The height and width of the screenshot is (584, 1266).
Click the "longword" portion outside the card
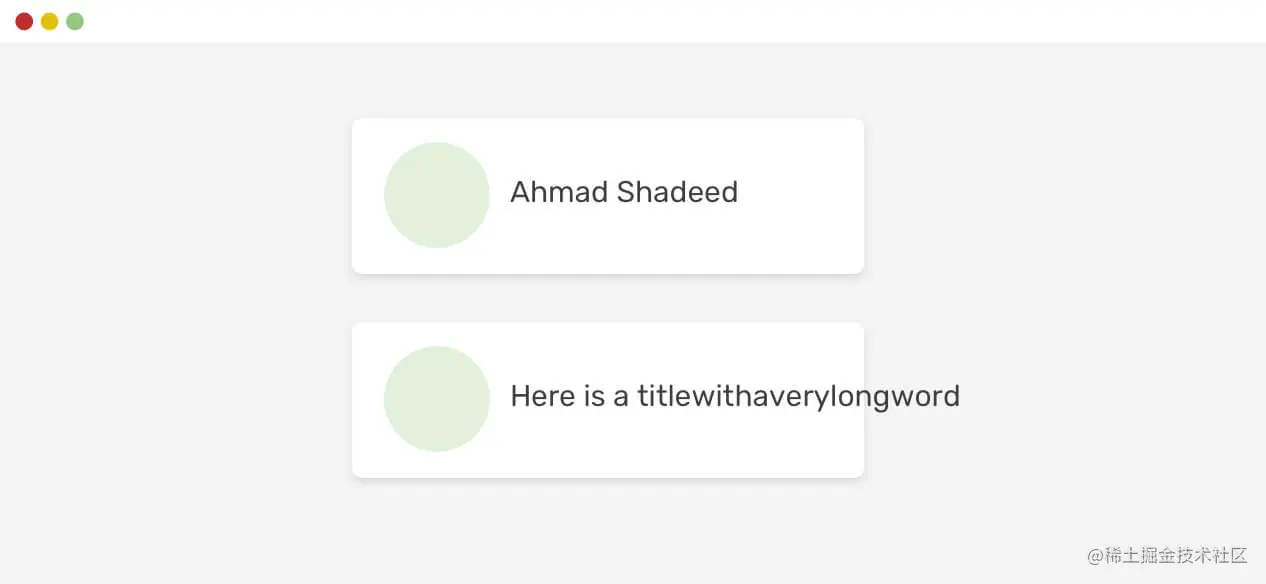[912, 397]
